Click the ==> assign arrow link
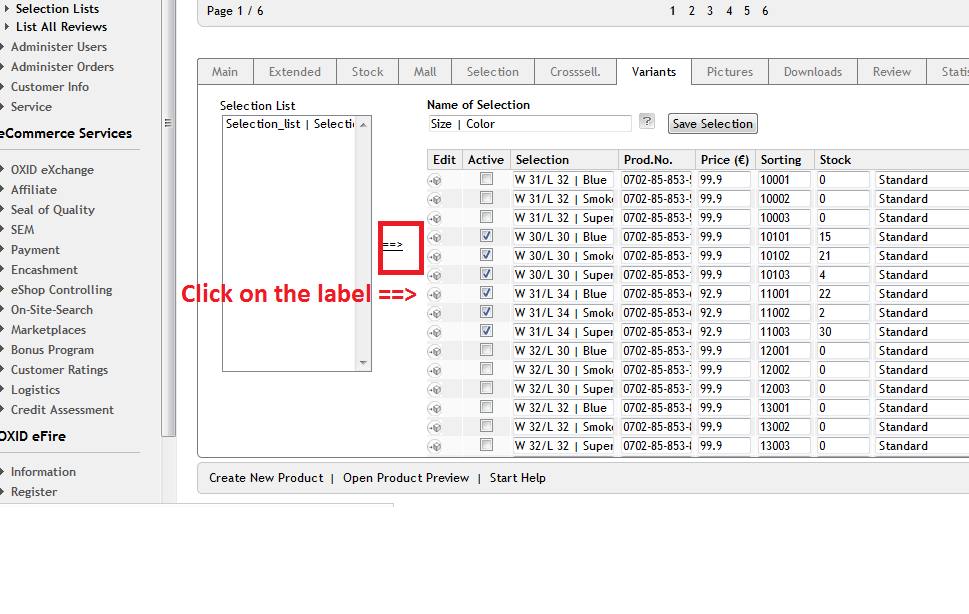This screenshot has height=614, width=969. [x=392, y=244]
